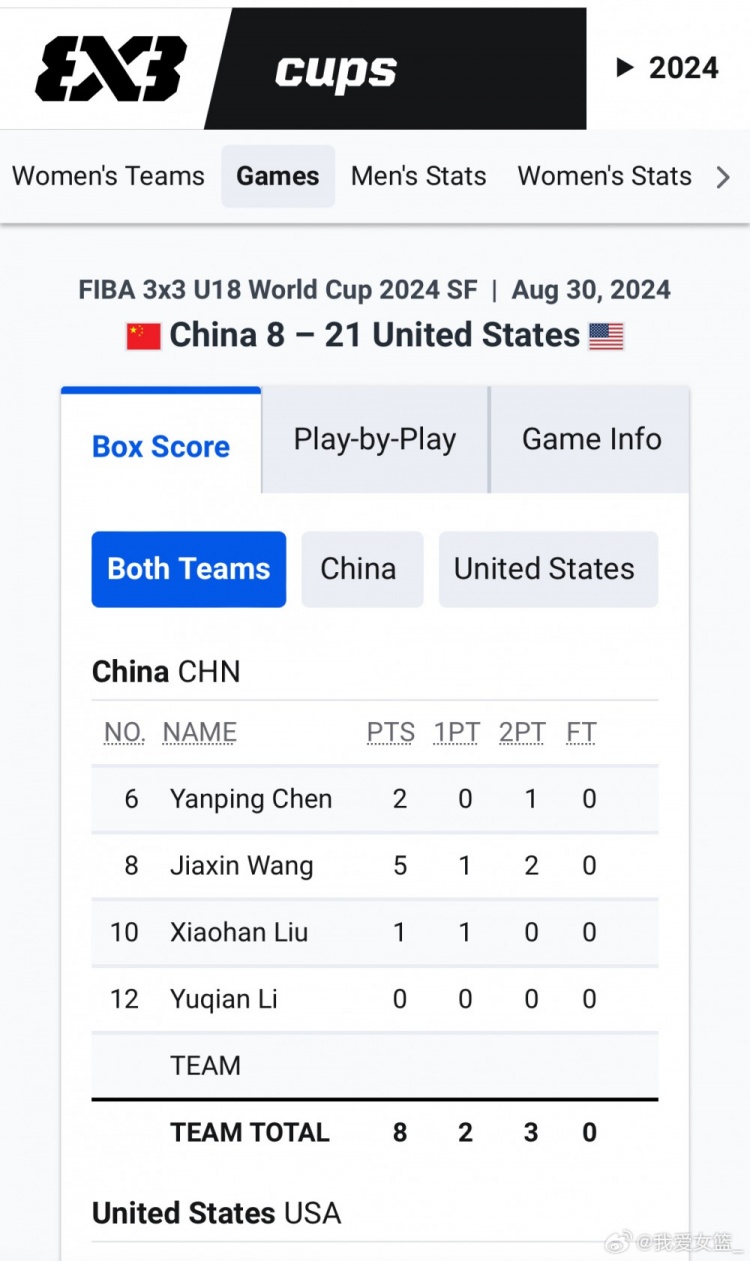This screenshot has height=1261, width=750.
Task: Expand more navigation tabs with right chevron
Action: click(723, 177)
